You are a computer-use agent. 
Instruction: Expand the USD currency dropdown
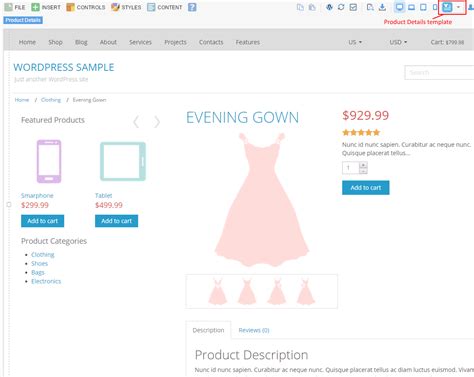coord(398,42)
